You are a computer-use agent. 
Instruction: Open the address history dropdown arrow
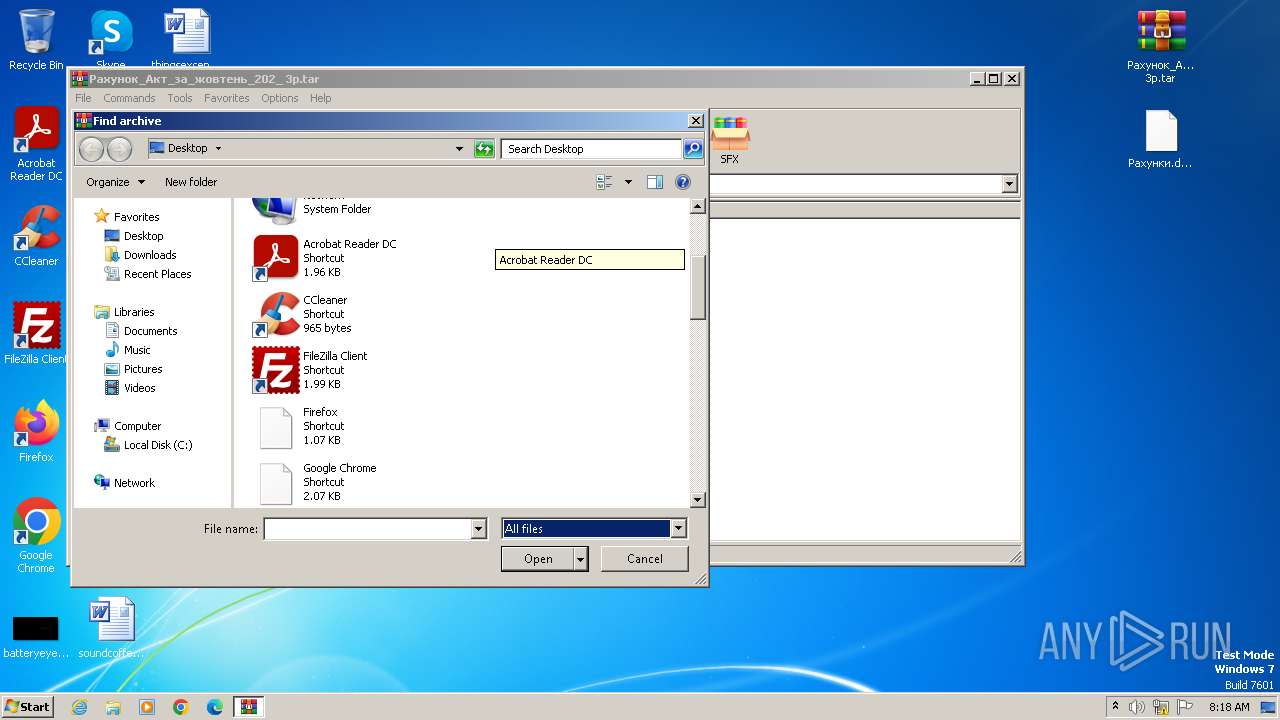460,149
